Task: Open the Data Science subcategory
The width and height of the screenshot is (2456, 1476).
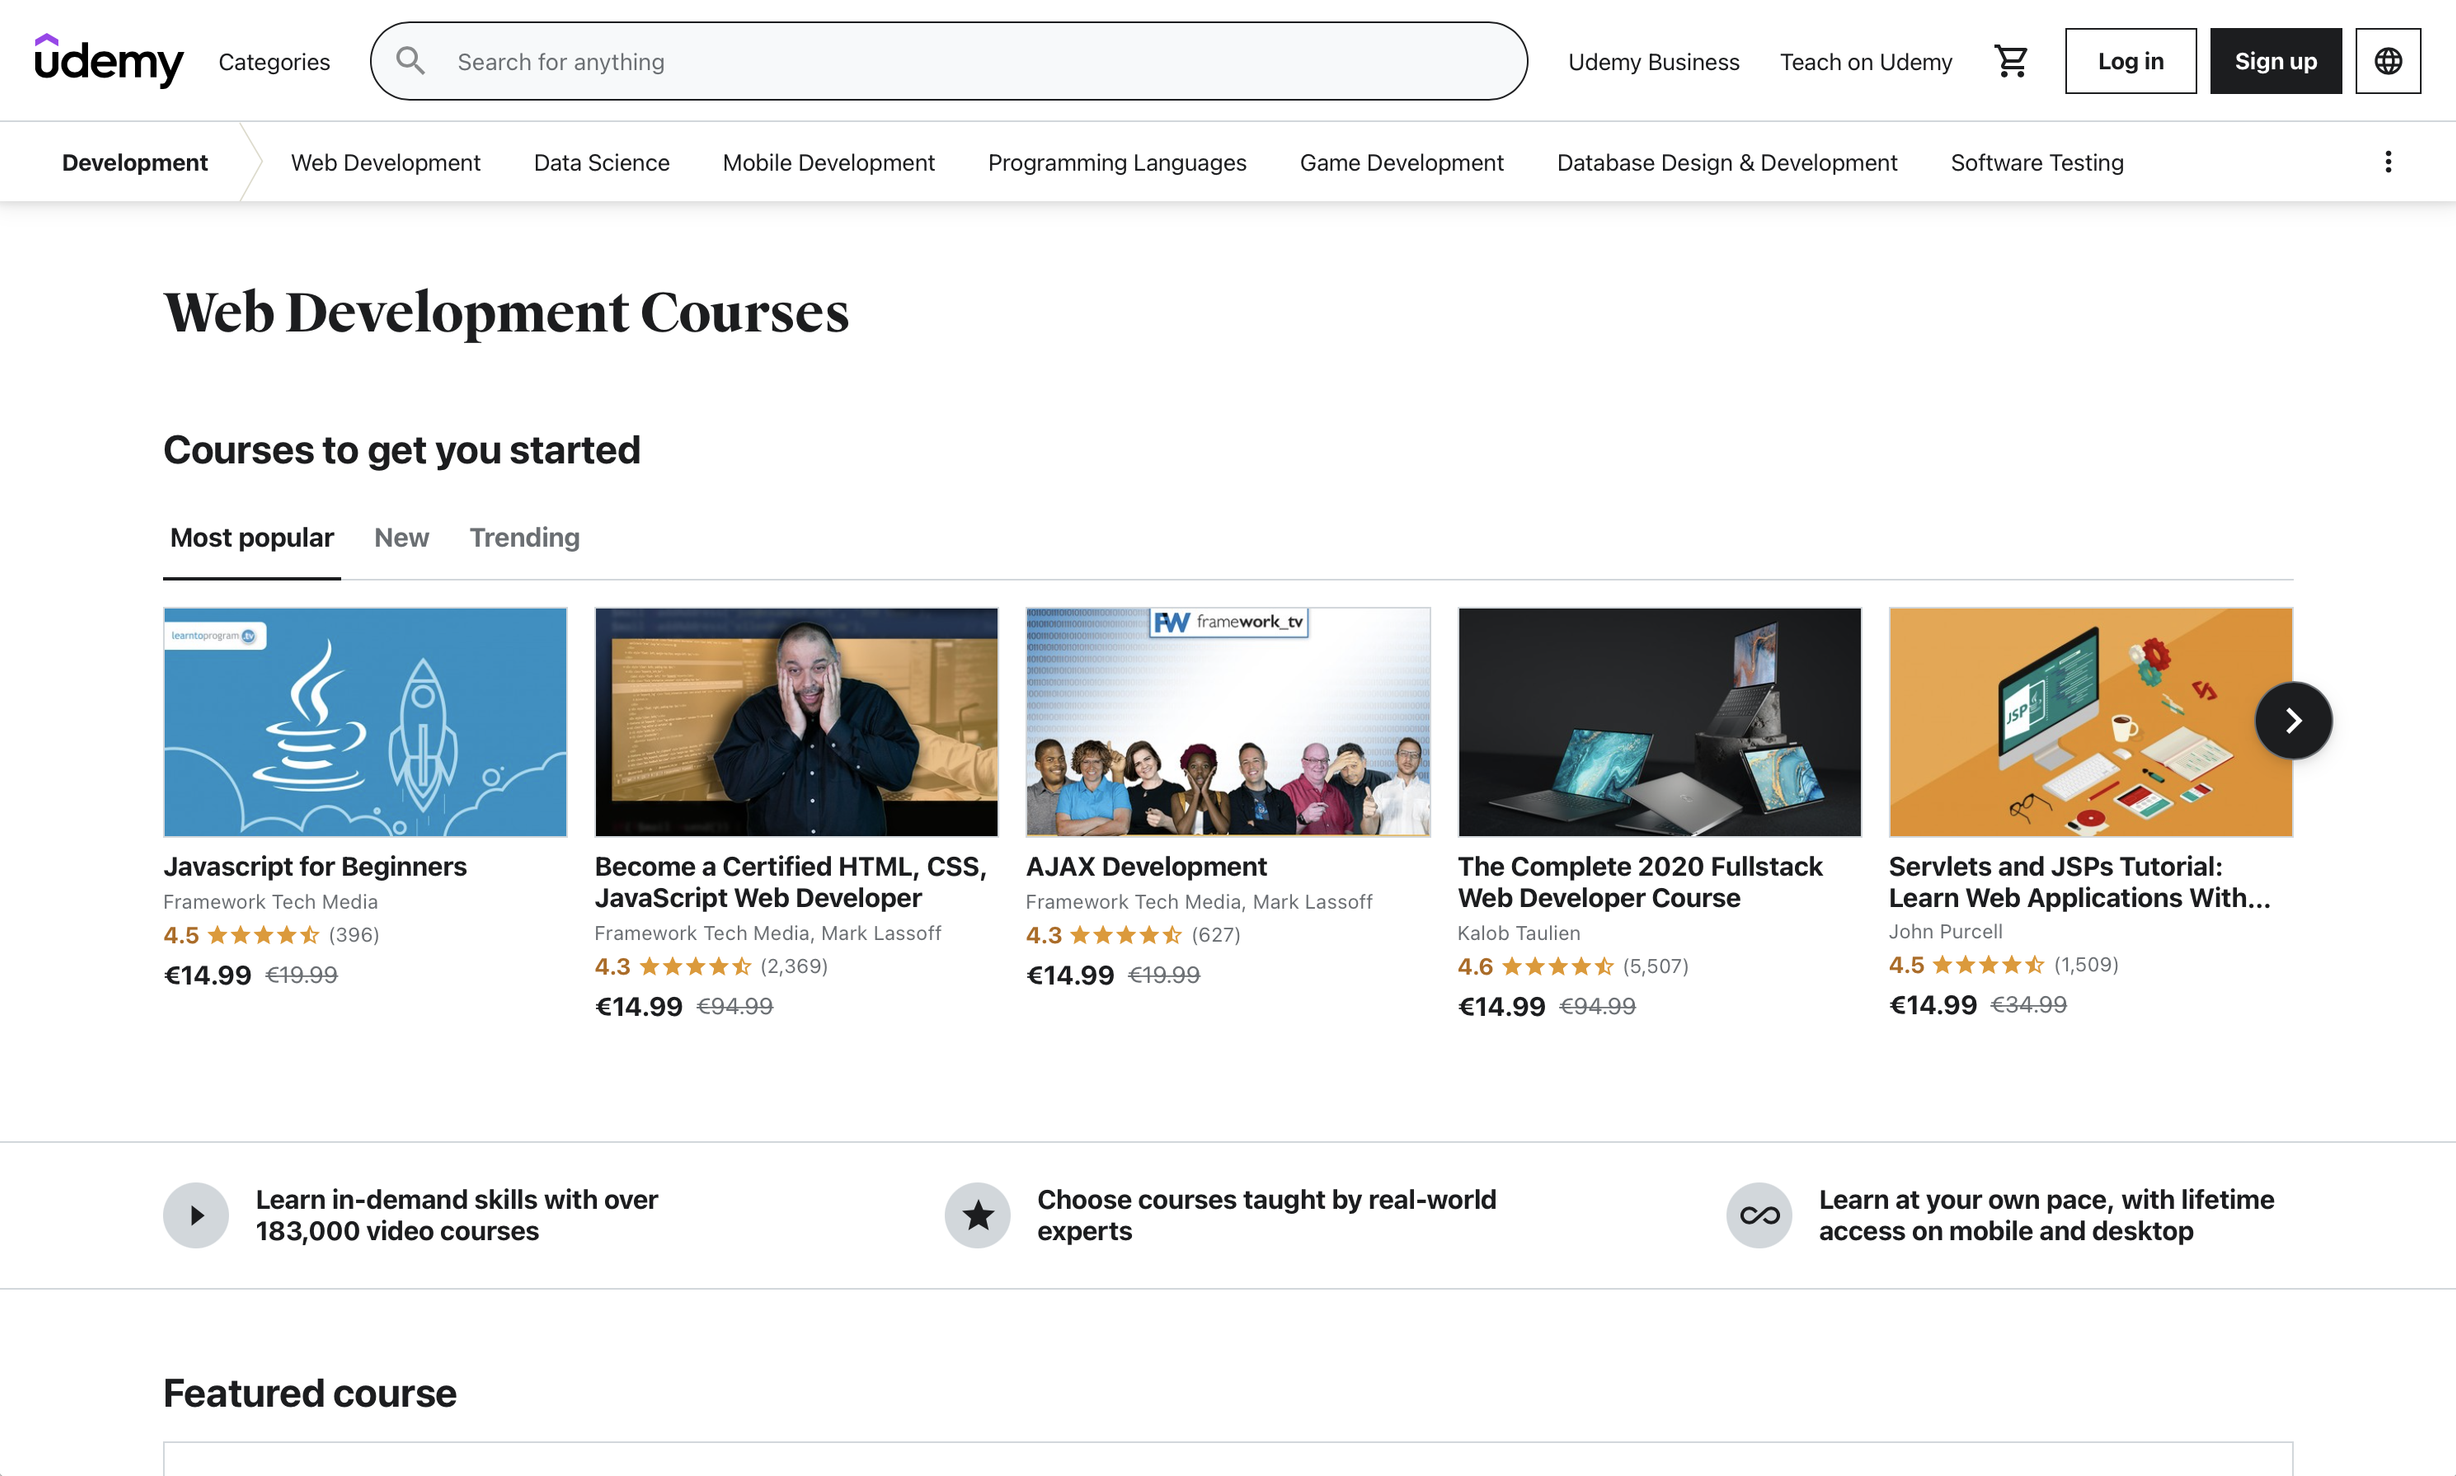Action: pyautogui.click(x=601, y=162)
